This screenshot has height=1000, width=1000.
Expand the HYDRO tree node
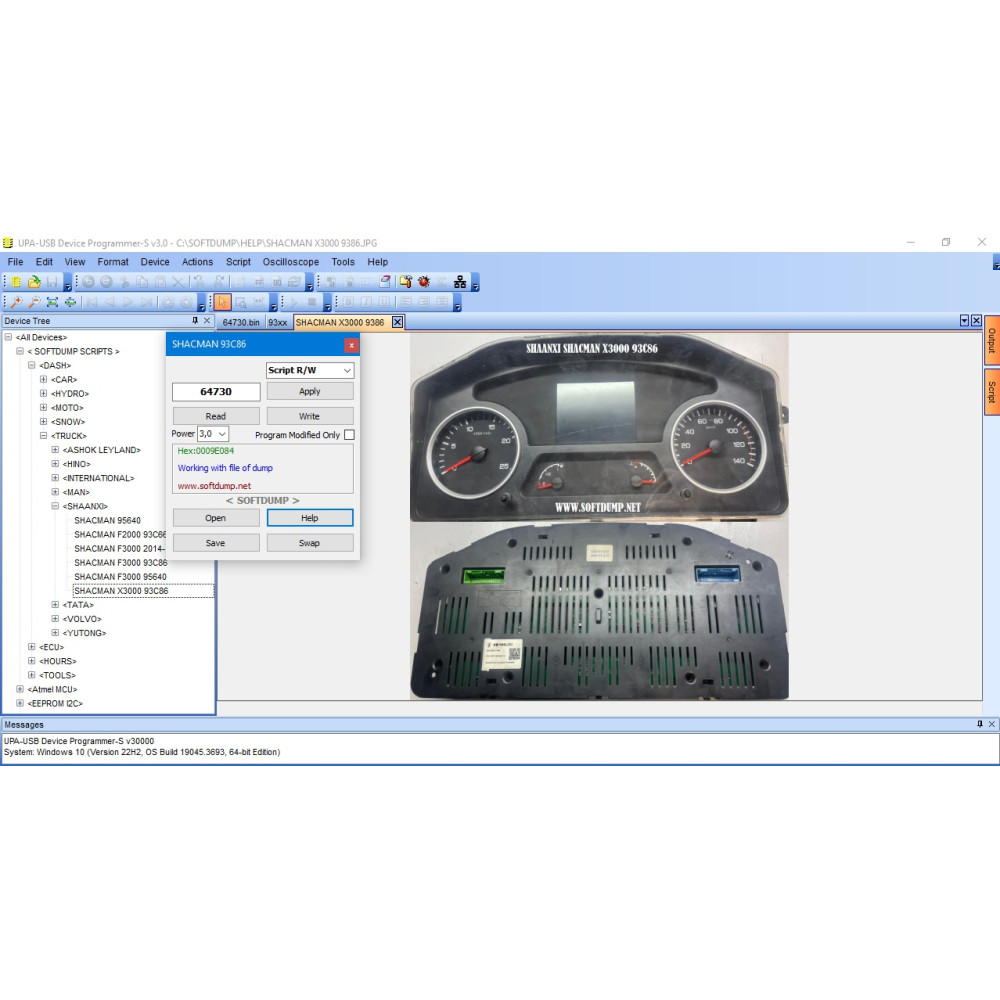click(x=43, y=393)
